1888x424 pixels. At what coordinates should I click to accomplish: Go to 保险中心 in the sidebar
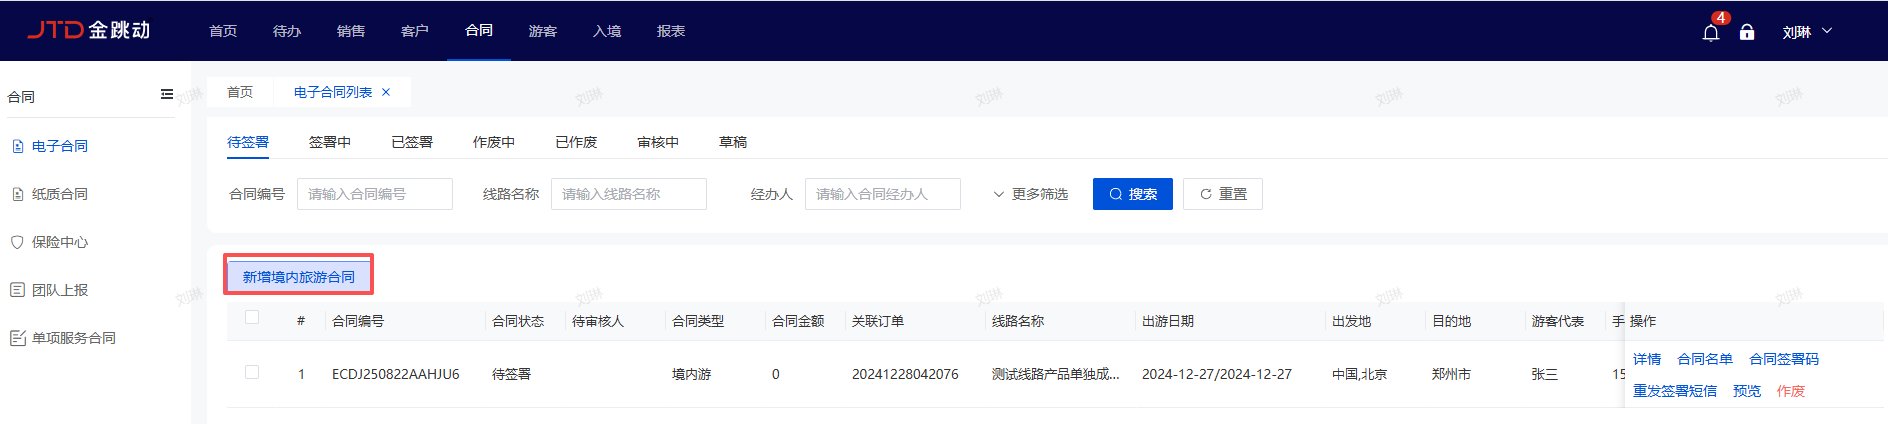60,242
